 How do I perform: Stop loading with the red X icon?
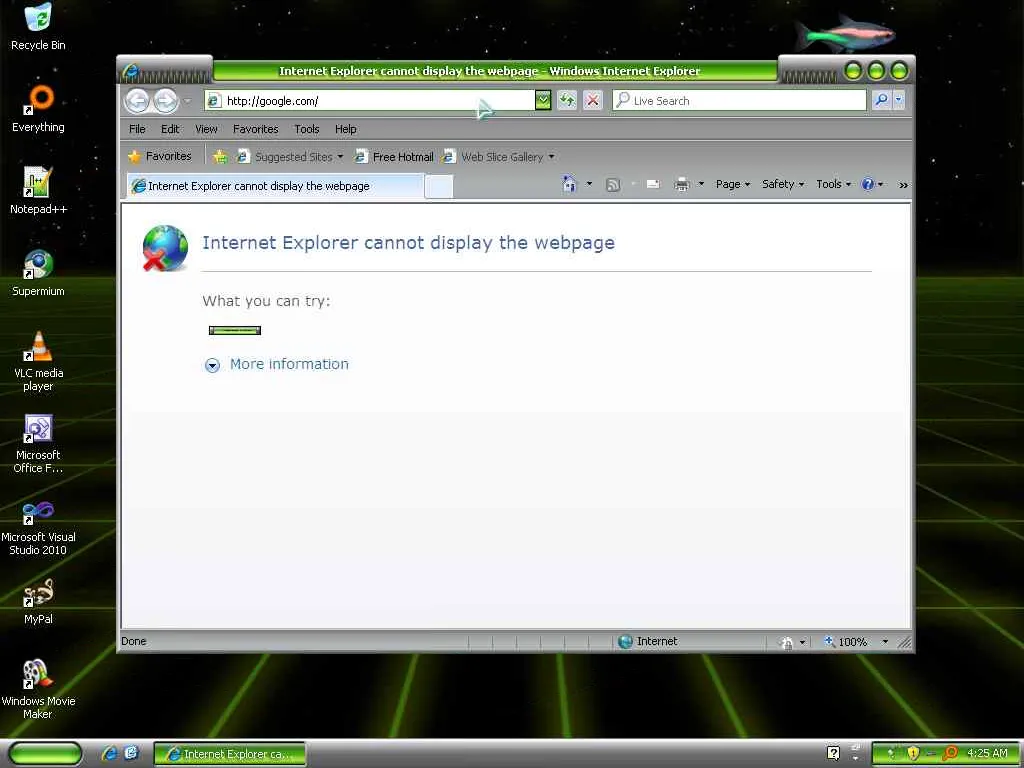[592, 101]
